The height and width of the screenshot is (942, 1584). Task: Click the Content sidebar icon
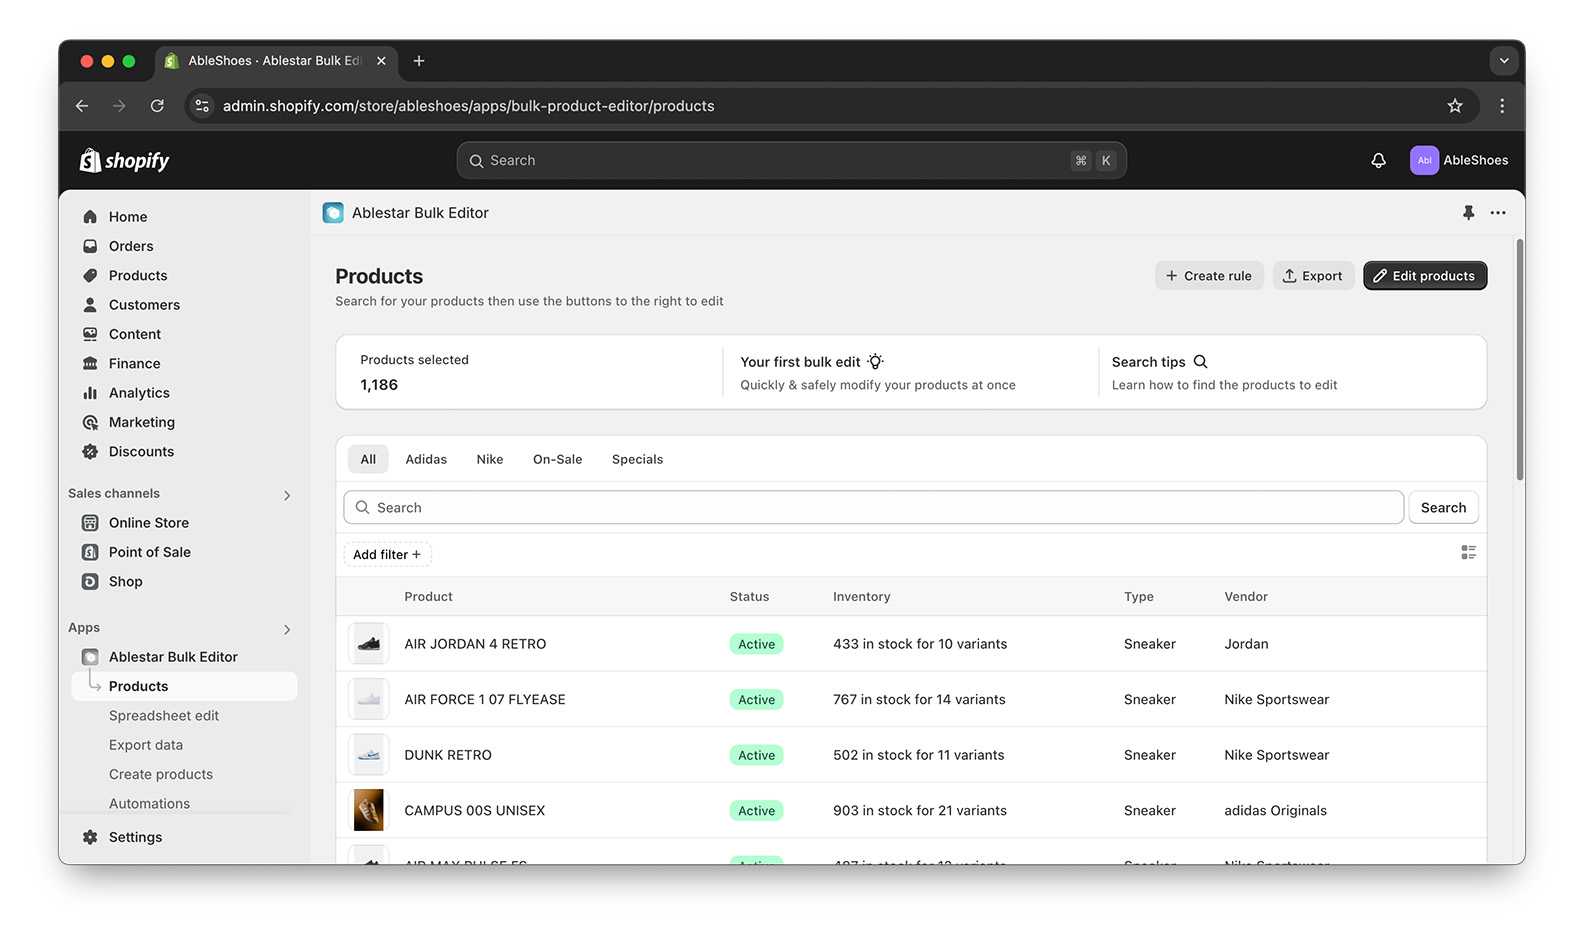(x=90, y=334)
